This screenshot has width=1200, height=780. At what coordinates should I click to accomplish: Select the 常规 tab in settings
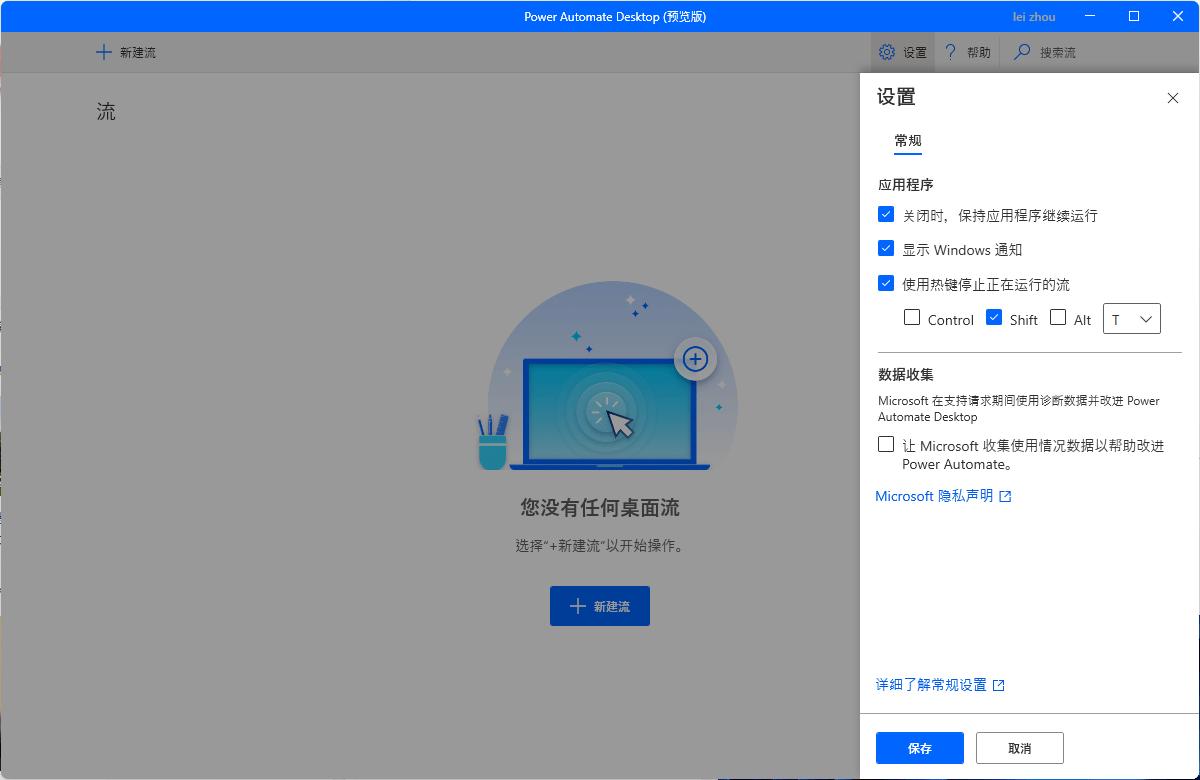point(907,141)
